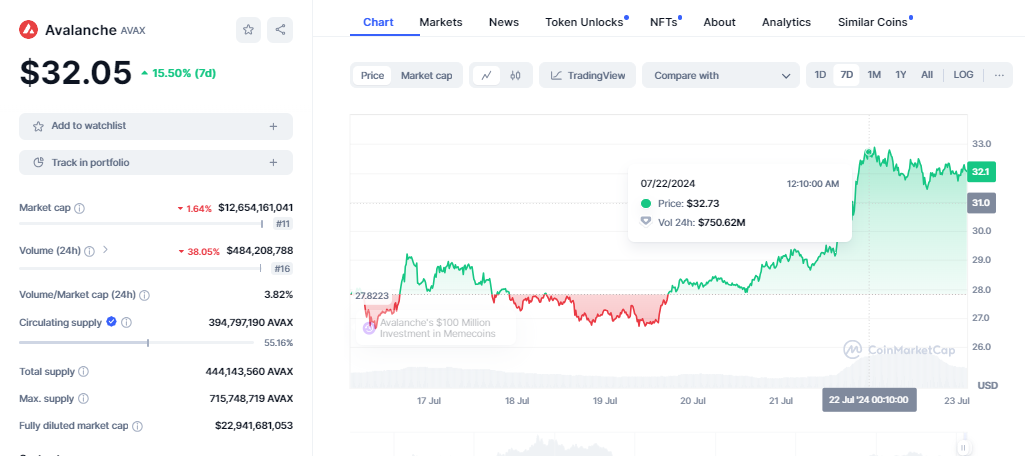Screen dimensions: 1025x456
Task: Open the NFTs tab
Action: (x=664, y=22)
